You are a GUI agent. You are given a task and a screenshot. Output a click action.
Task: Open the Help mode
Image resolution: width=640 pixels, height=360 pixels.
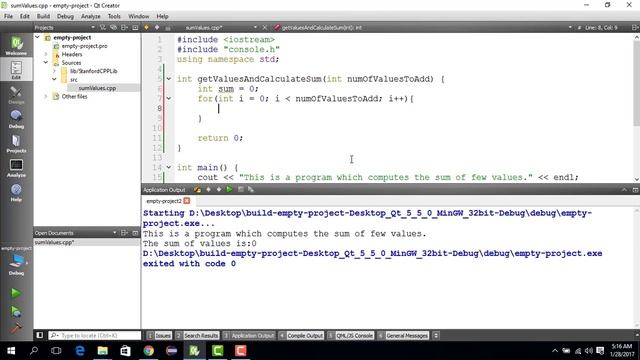pos(16,192)
